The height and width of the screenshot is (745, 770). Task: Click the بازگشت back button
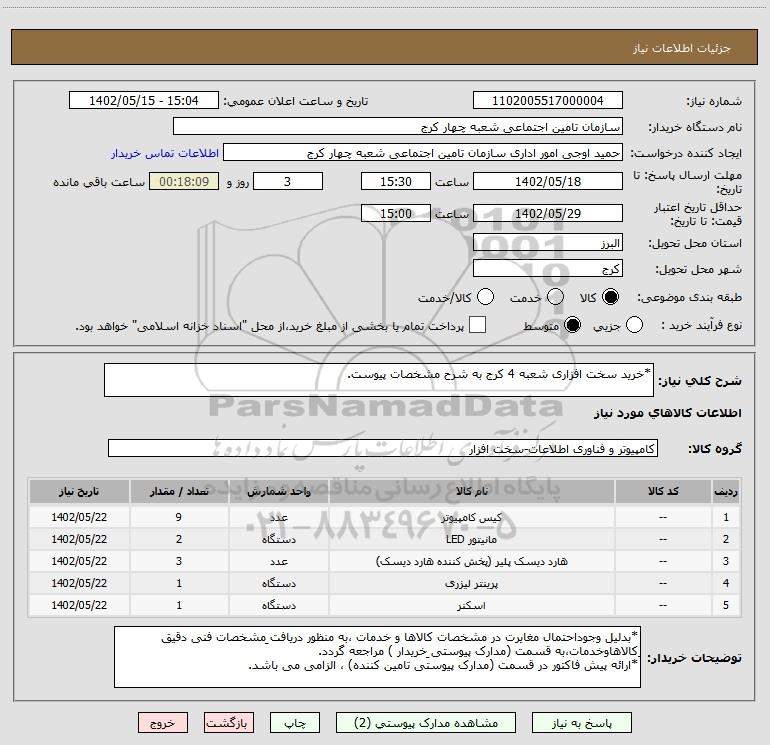pos(229,723)
